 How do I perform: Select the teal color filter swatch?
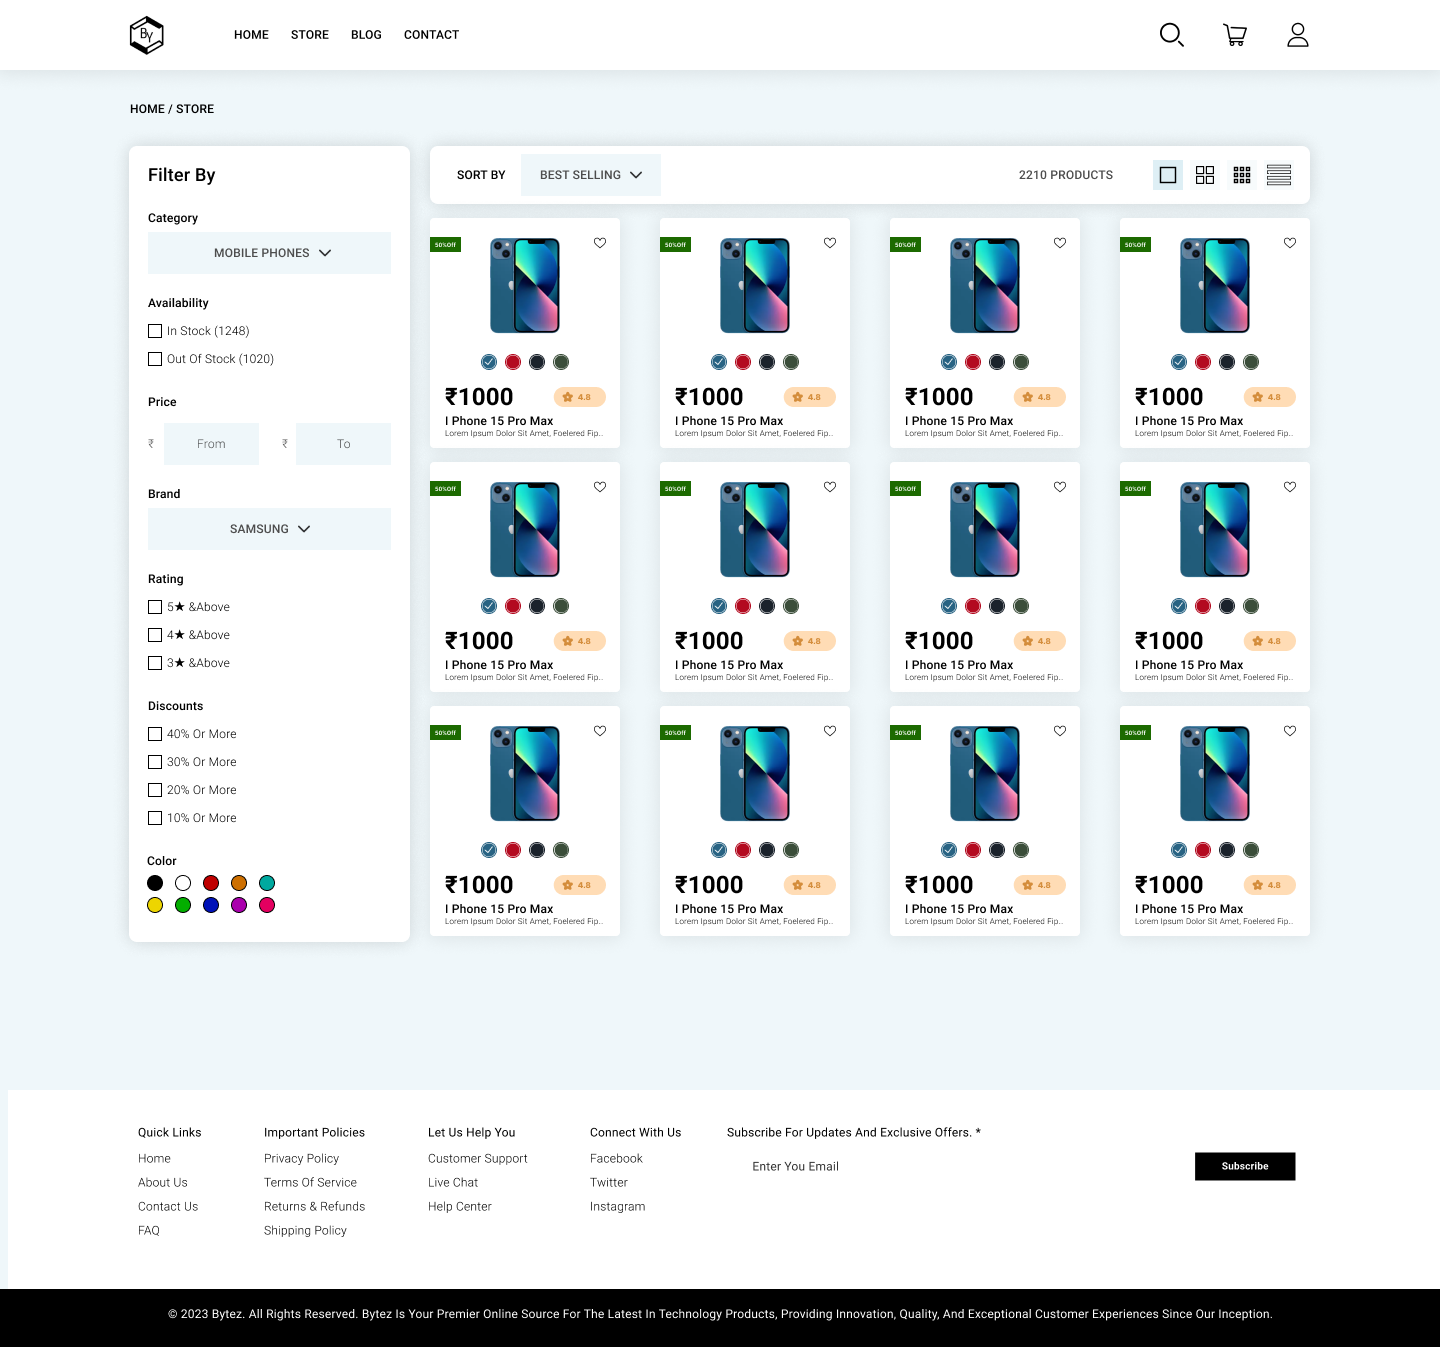(x=267, y=883)
